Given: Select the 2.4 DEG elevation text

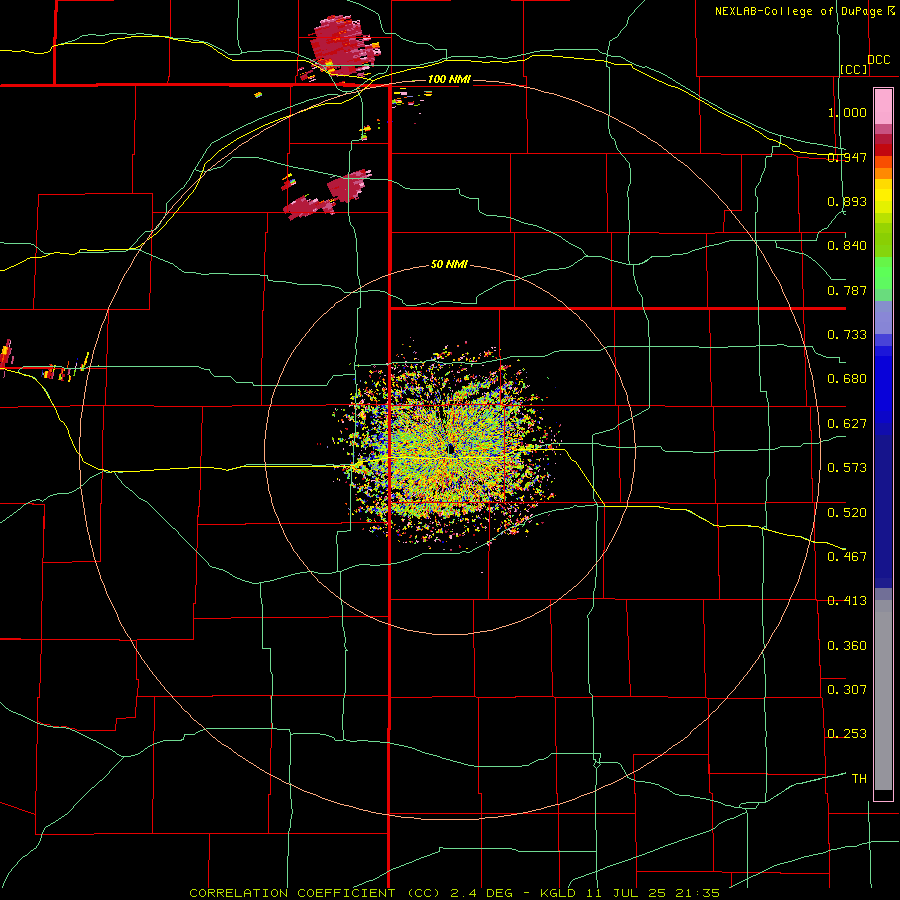Looking at the screenshot, I should coord(481,893).
